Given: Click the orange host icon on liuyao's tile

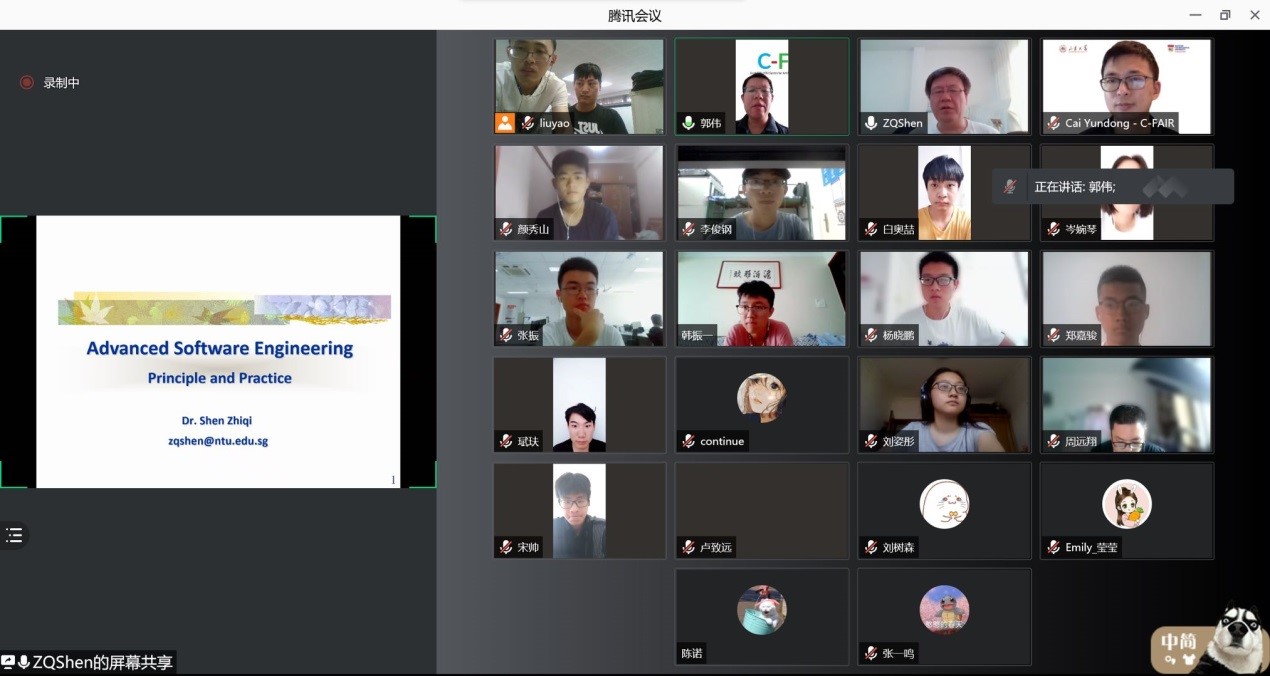Looking at the screenshot, I should coord(505,123).
